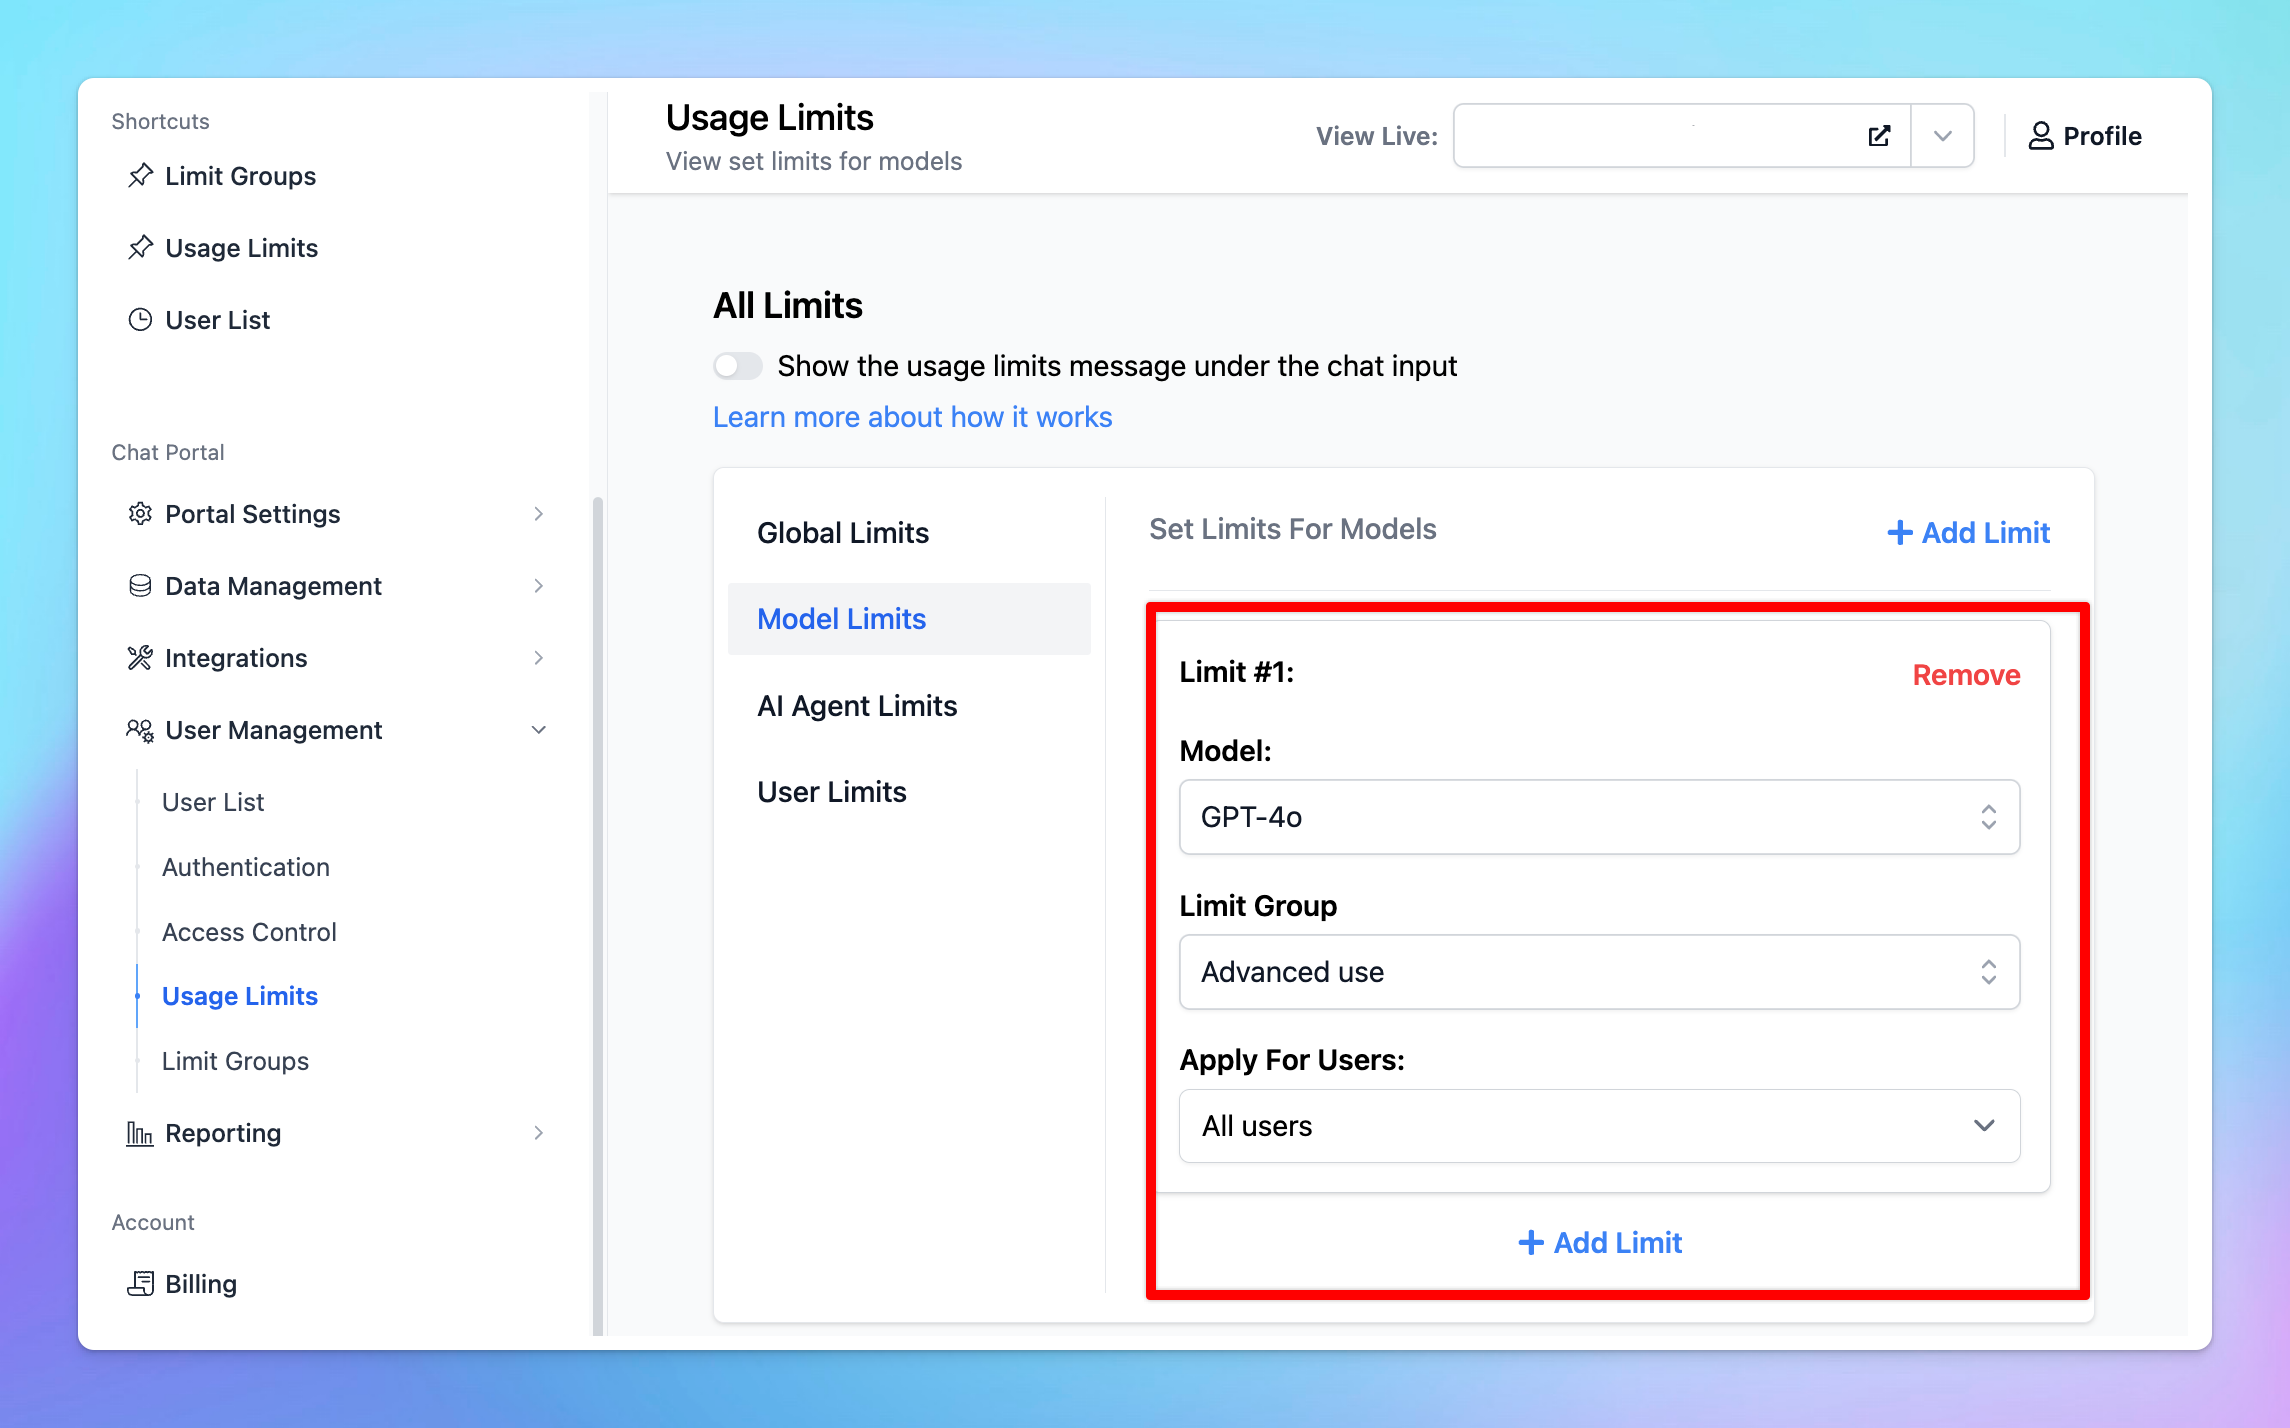Screen dimensions: 2290x1428
Task: Click the Billing invoice icon
Action: [140, 1282]
